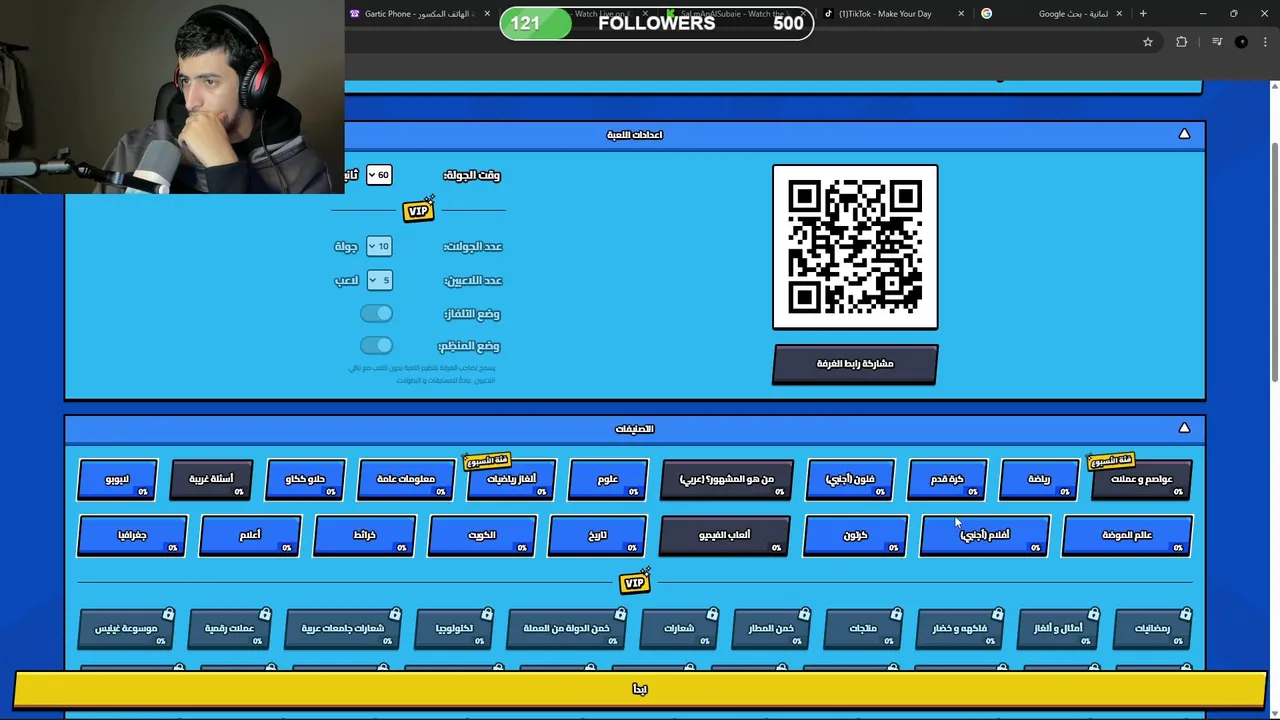Click the lock icon on موسوعة غينيس

(x=168, y=614)
